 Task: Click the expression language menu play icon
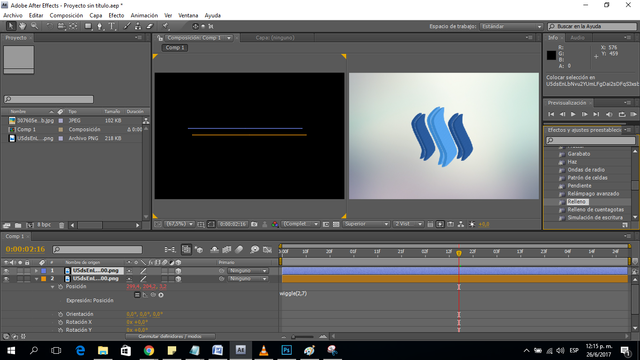[x=161, y=295]
